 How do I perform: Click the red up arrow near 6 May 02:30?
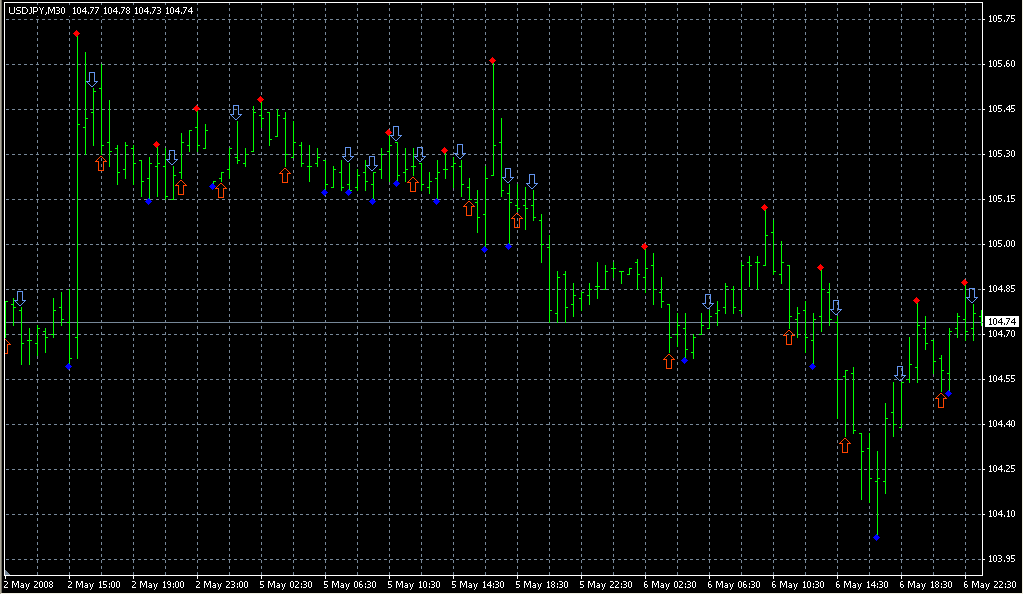click(669, 361)
